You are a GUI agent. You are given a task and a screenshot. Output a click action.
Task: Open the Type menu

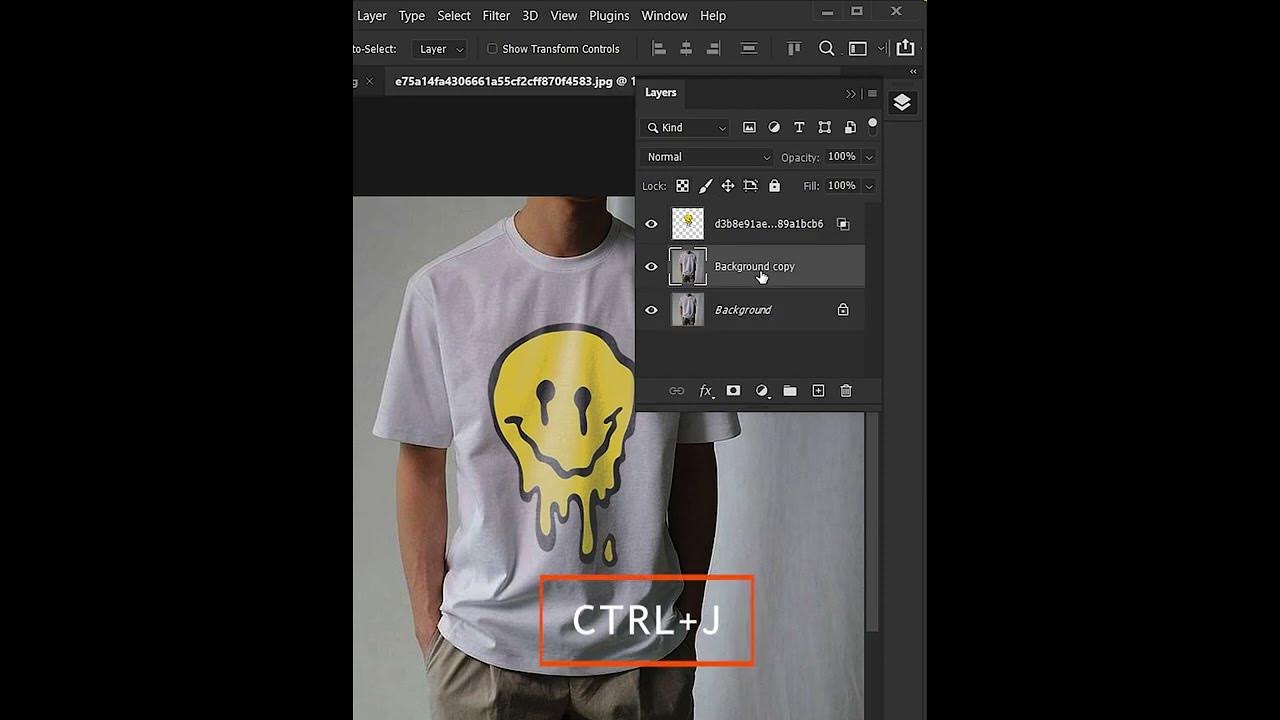pyautogui.click(x=412, y=15)
